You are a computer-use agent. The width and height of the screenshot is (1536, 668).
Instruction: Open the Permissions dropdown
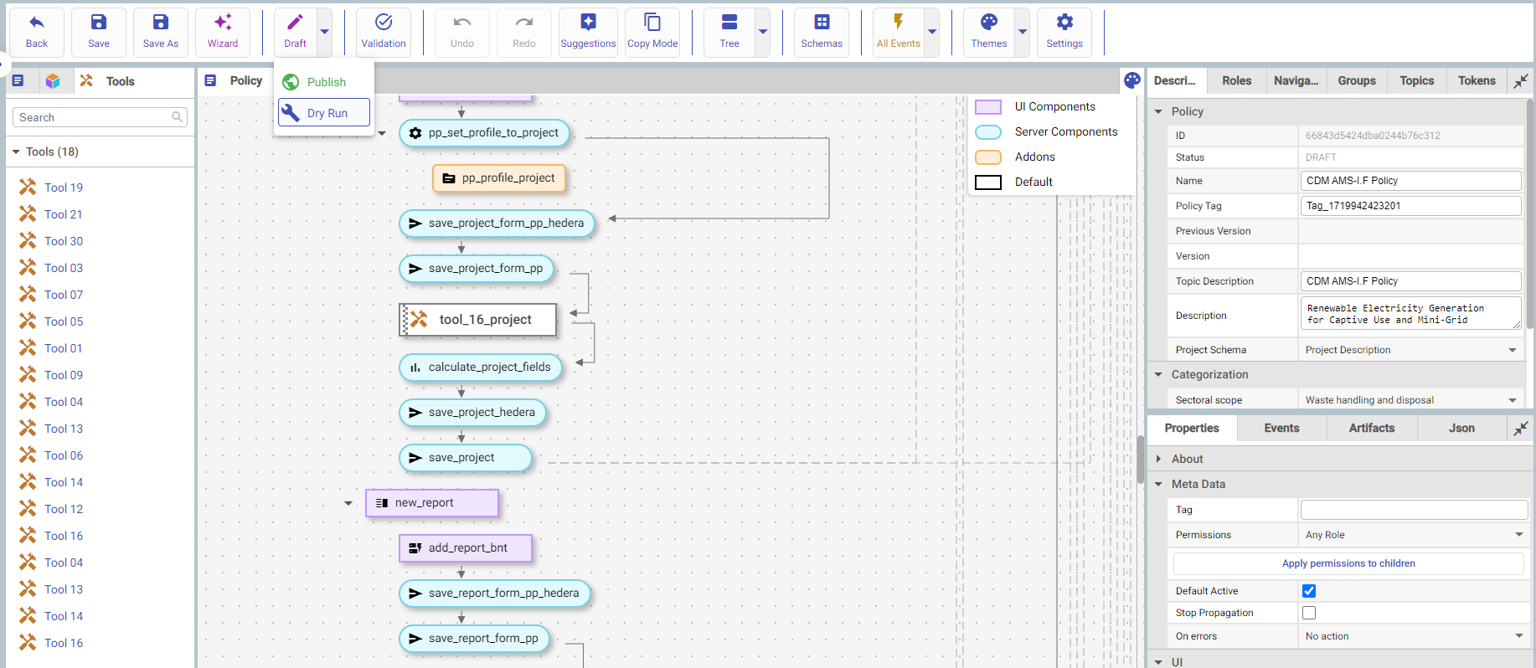[1413, 535]
